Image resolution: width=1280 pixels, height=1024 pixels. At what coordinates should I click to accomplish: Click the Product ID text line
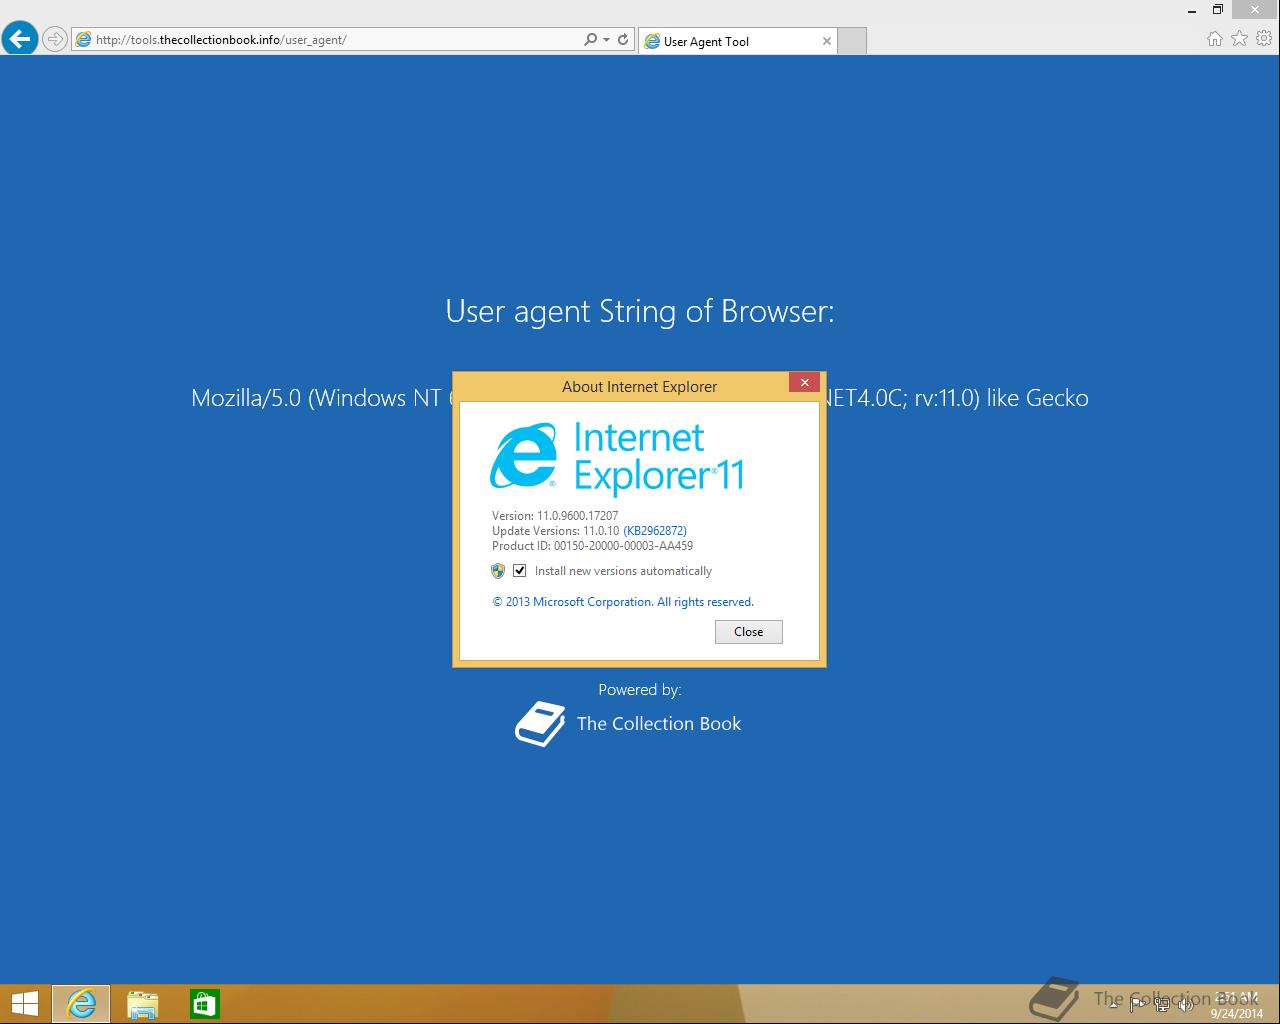(x=592, y=546)
